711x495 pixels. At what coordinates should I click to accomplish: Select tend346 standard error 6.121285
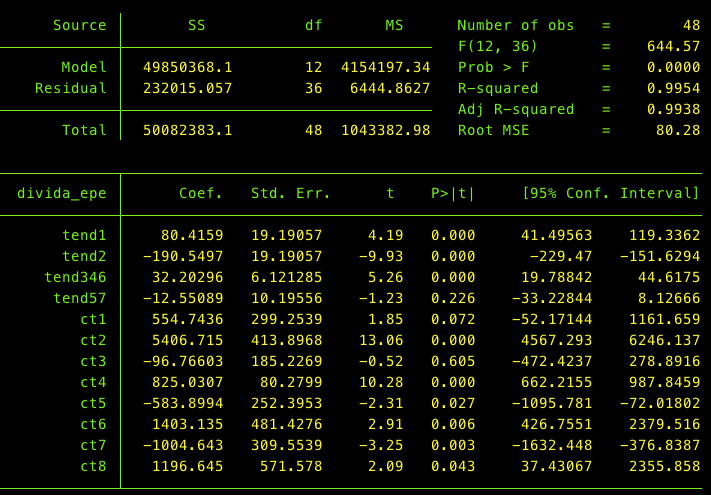(287, 277)
